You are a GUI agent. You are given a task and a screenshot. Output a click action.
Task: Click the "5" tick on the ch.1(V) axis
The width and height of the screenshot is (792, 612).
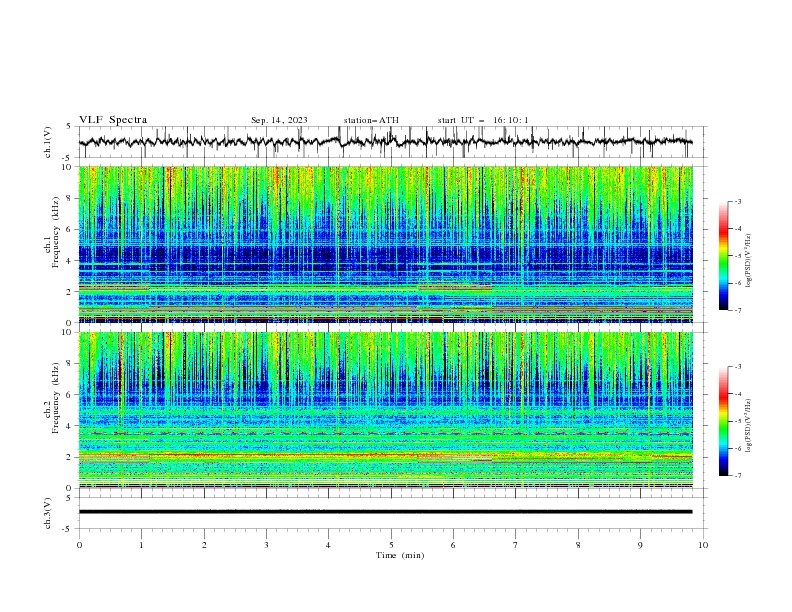pos(69,127)
